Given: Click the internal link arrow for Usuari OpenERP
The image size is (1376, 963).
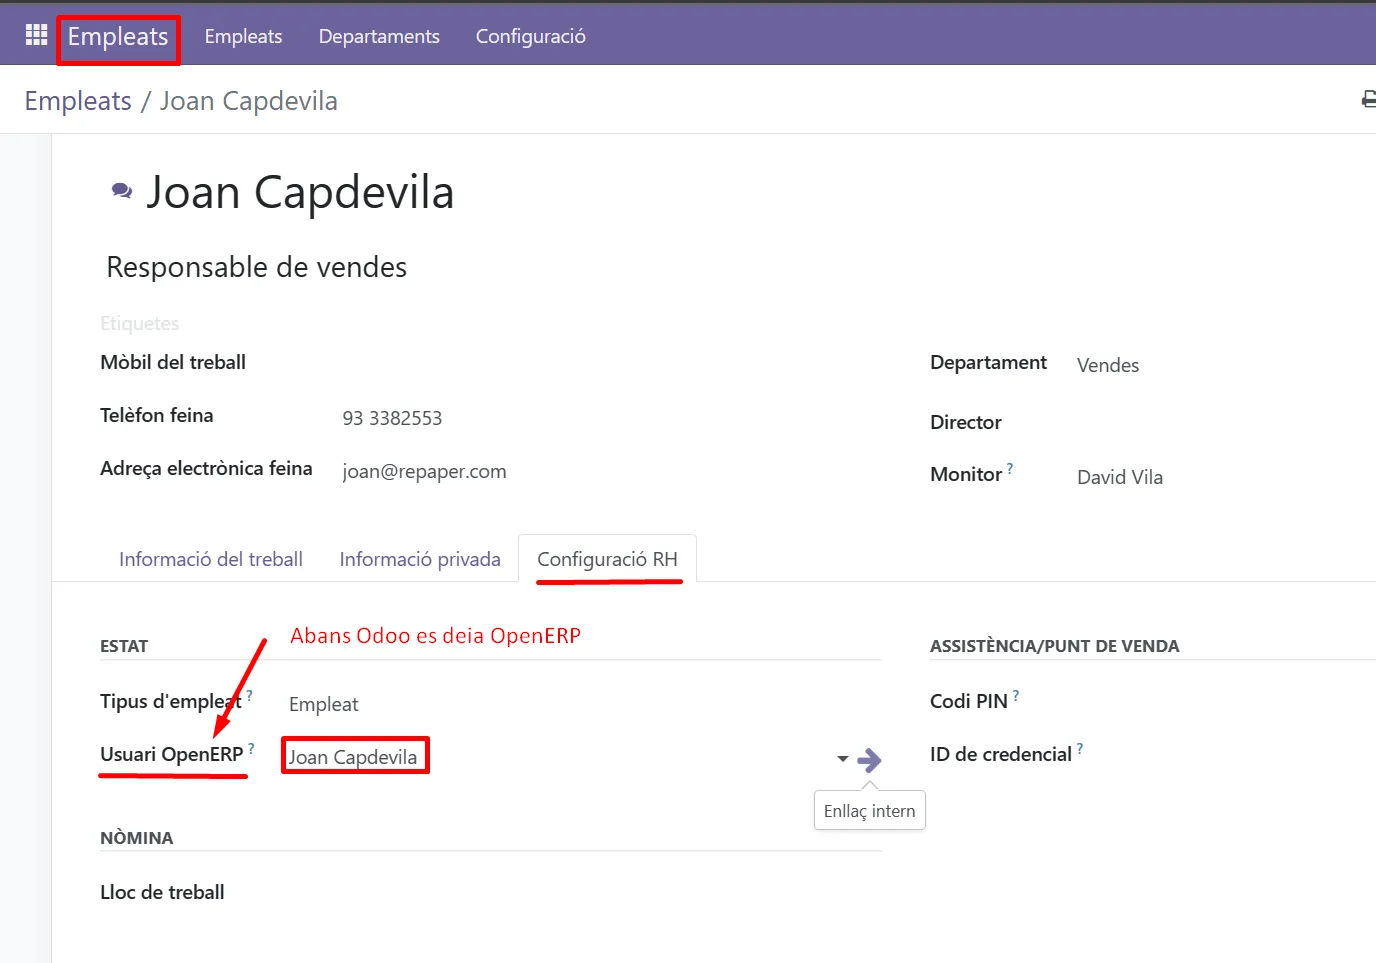Looking at the screenshot, I should pyautogui.click(x=870, y=760).
